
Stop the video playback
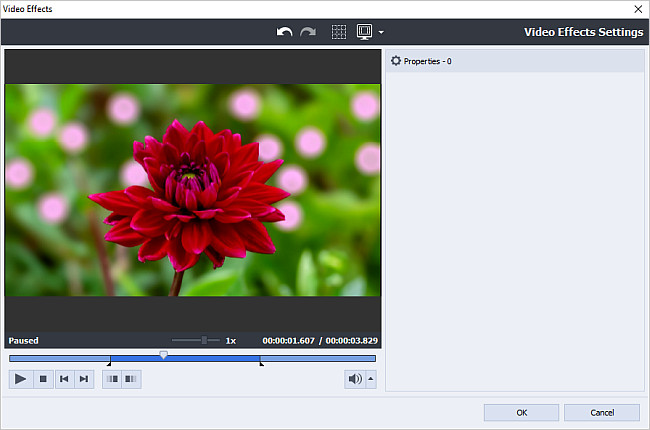[43, 379]
